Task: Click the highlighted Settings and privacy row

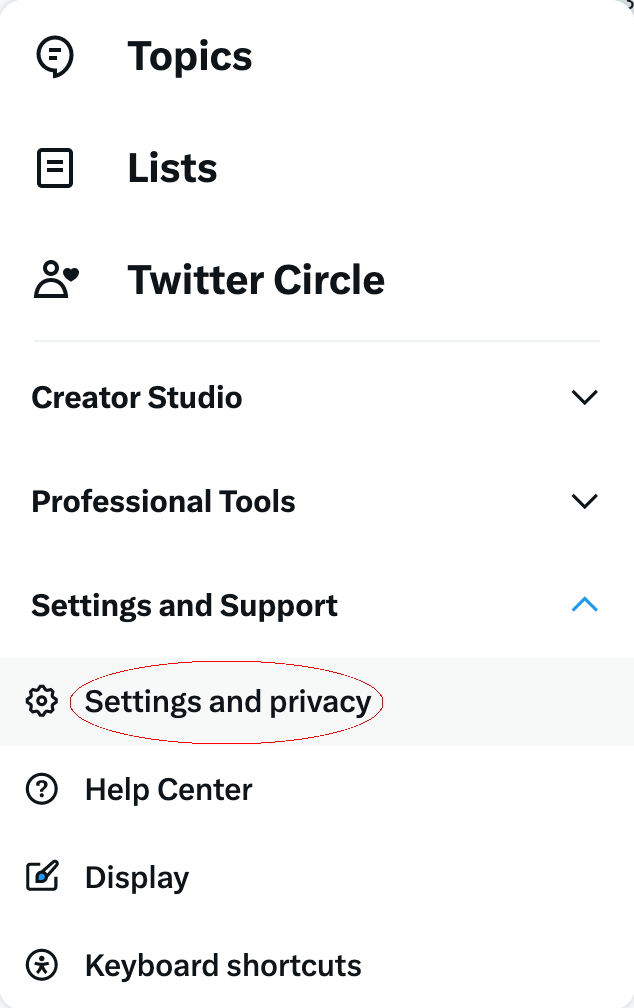Action: pyautogui.click(x=228, y=702)
